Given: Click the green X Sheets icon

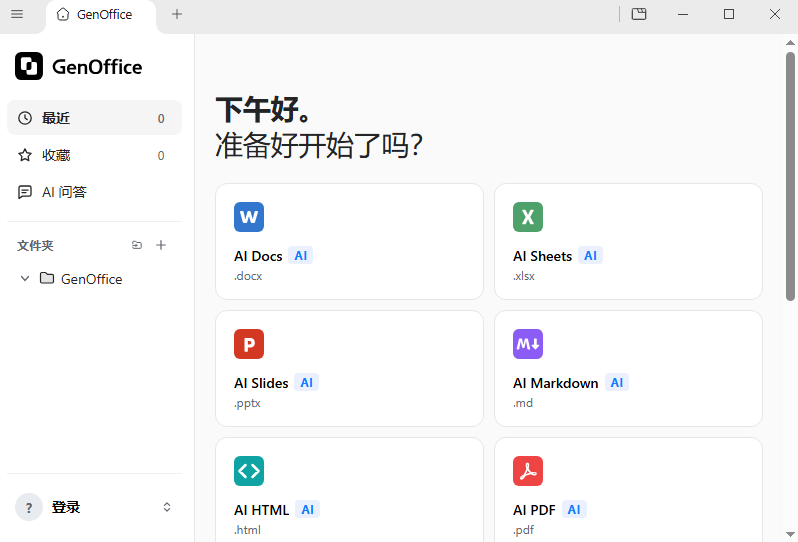Looking at the screenshot, I should tap(528, 217).
